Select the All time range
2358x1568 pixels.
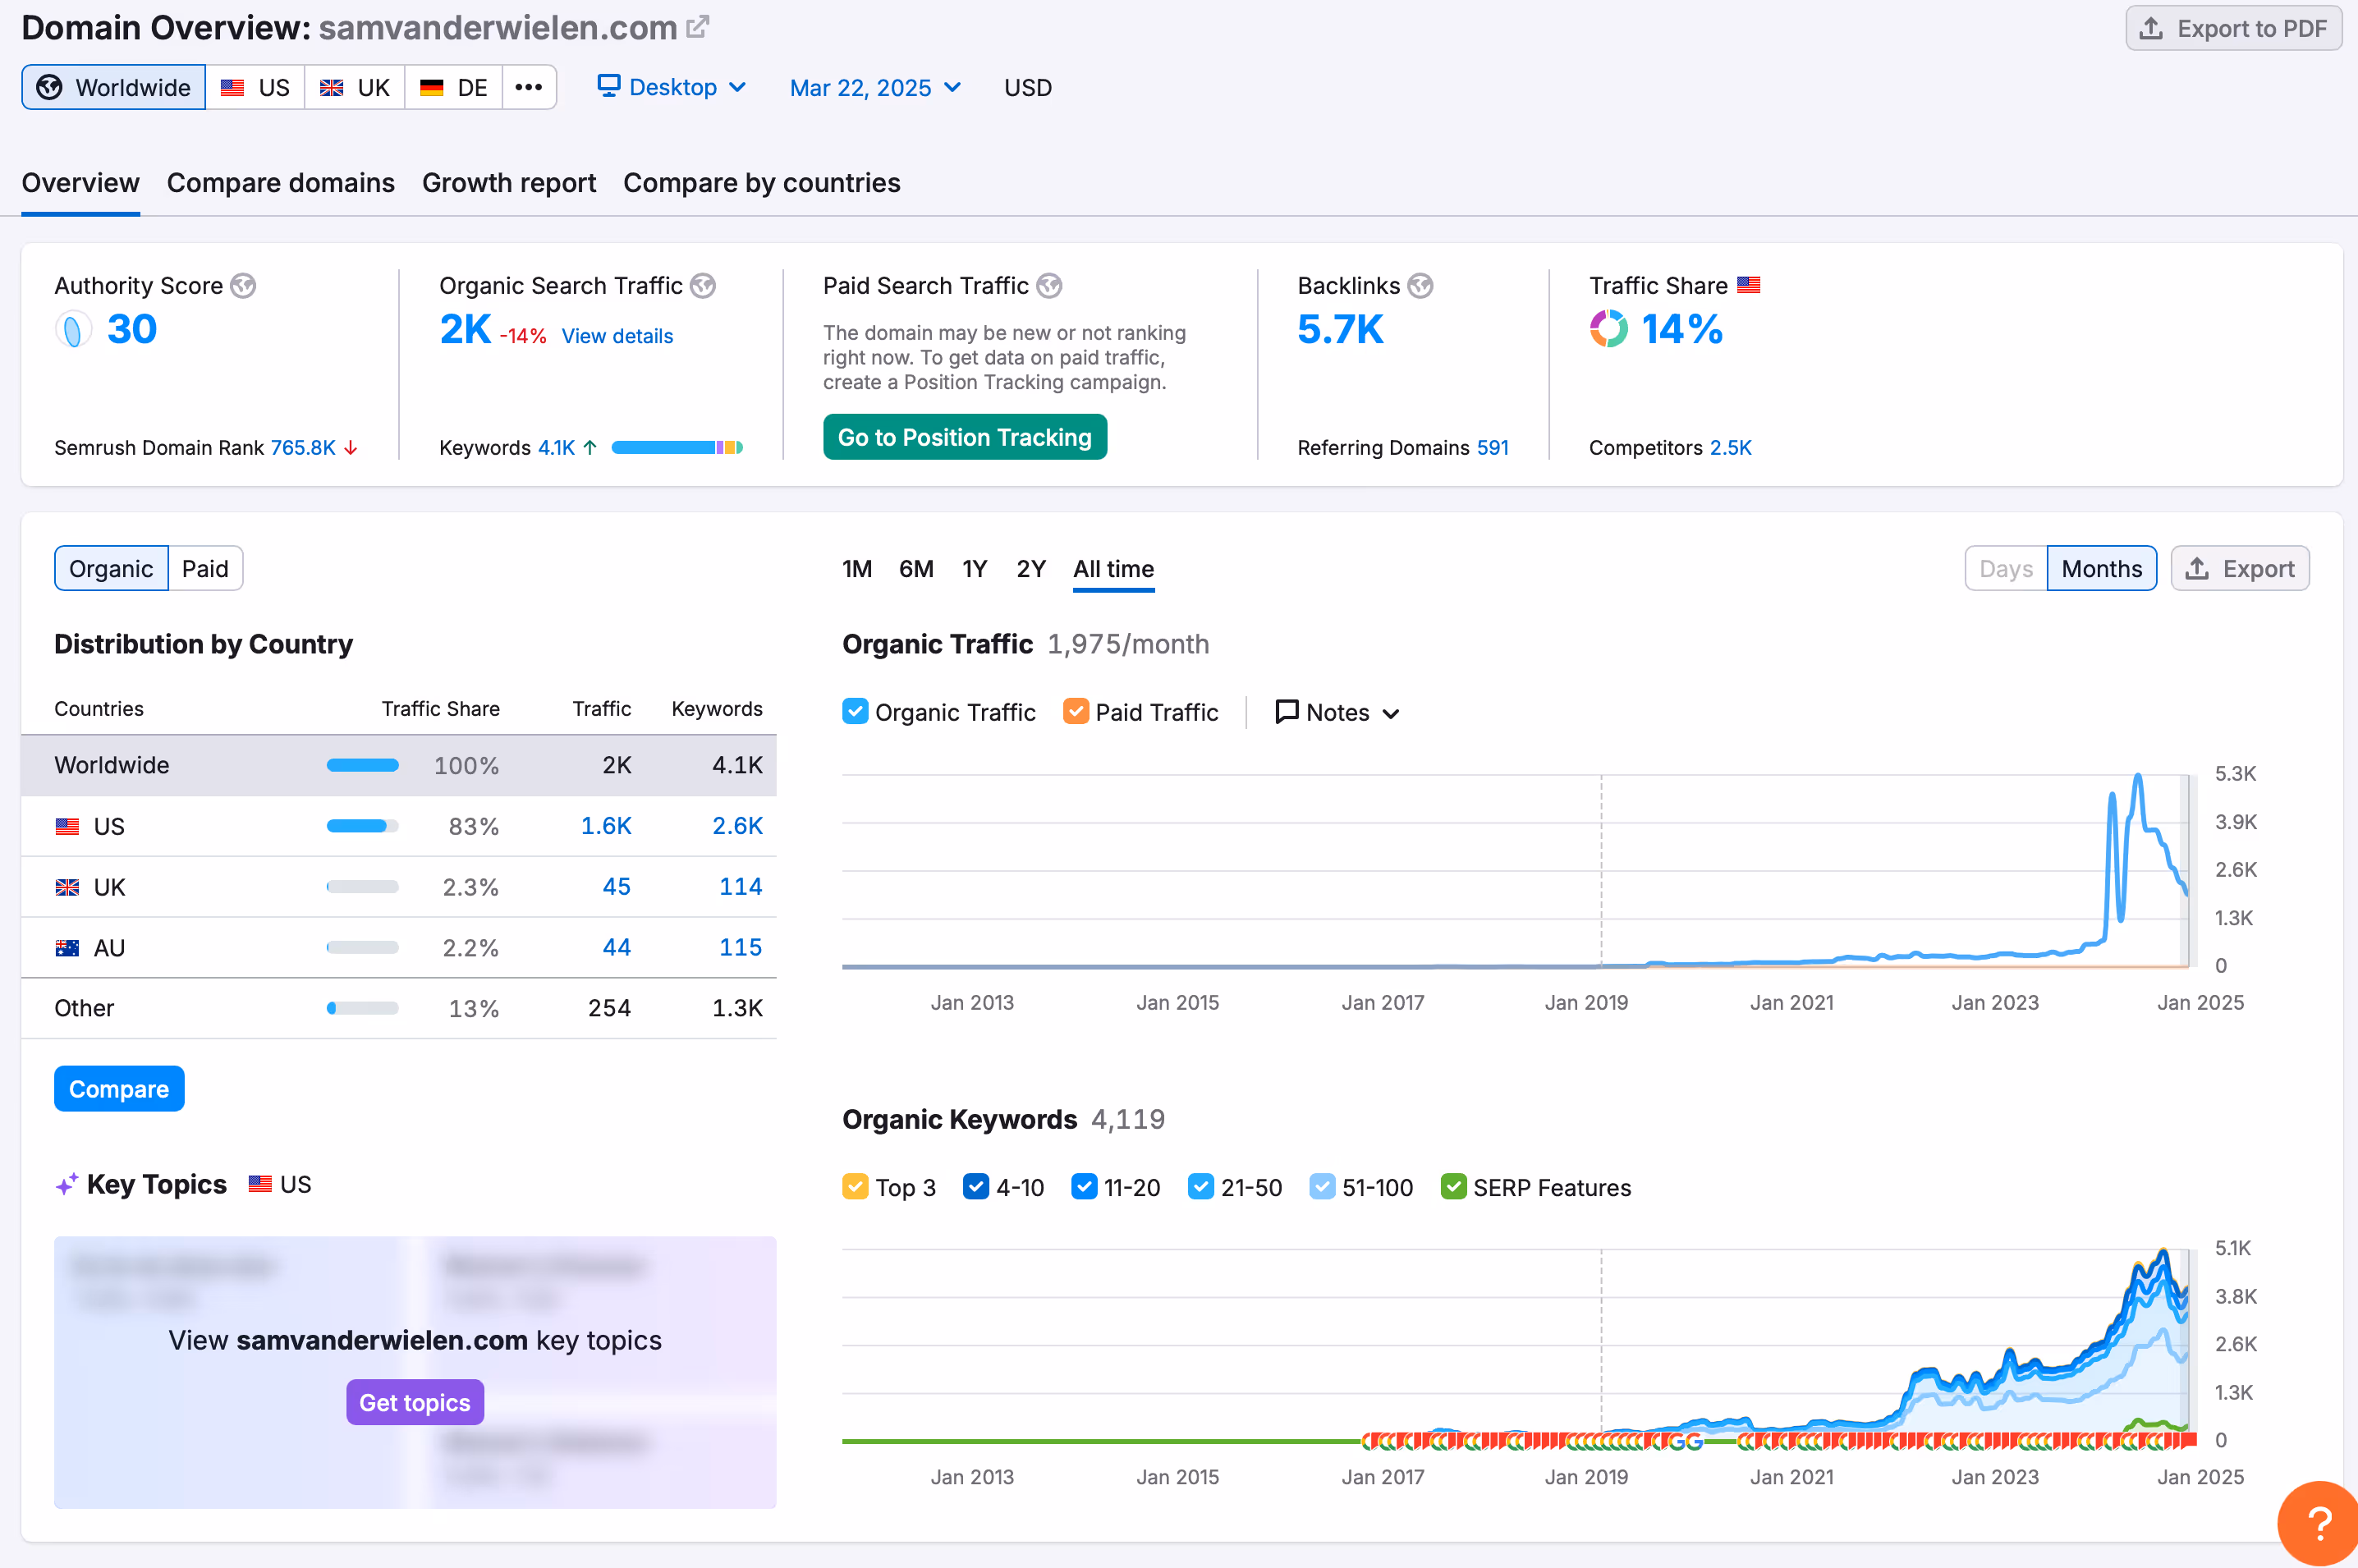(x=1113, y=569)
